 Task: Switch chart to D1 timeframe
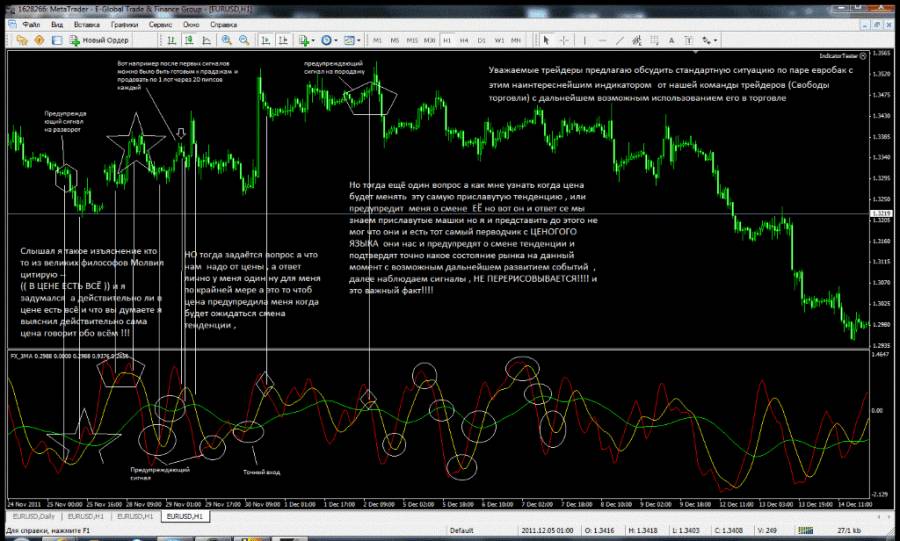pyautogui.click(x=482, y=40)
